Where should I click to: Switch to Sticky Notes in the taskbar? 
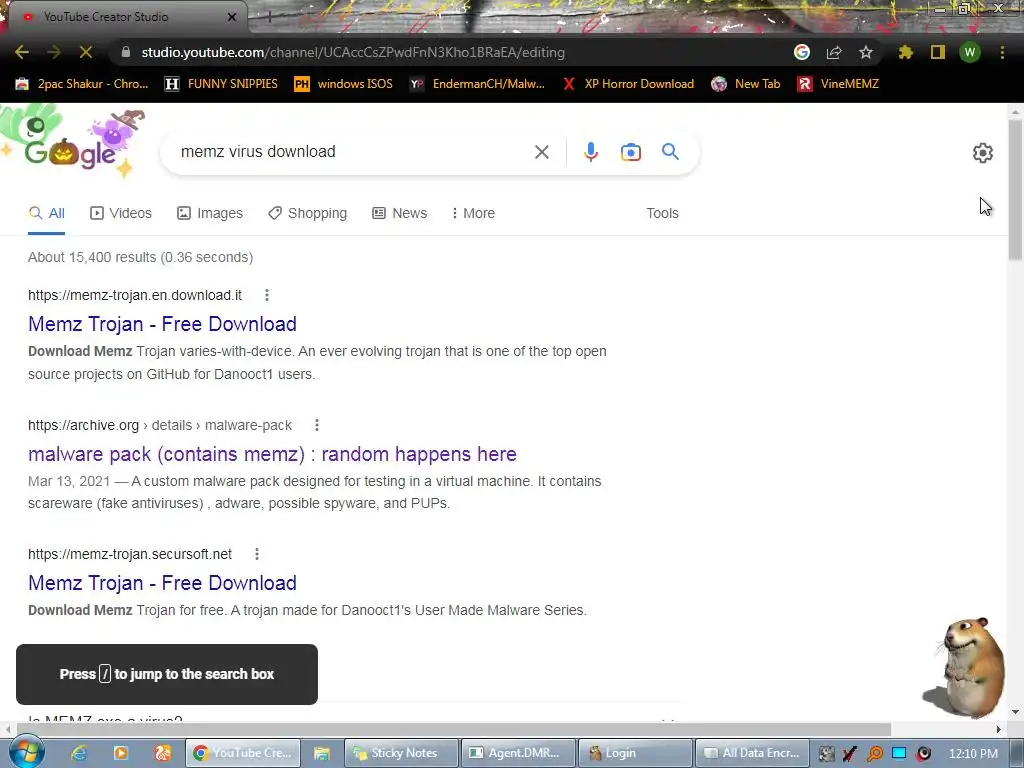(402, 753)
